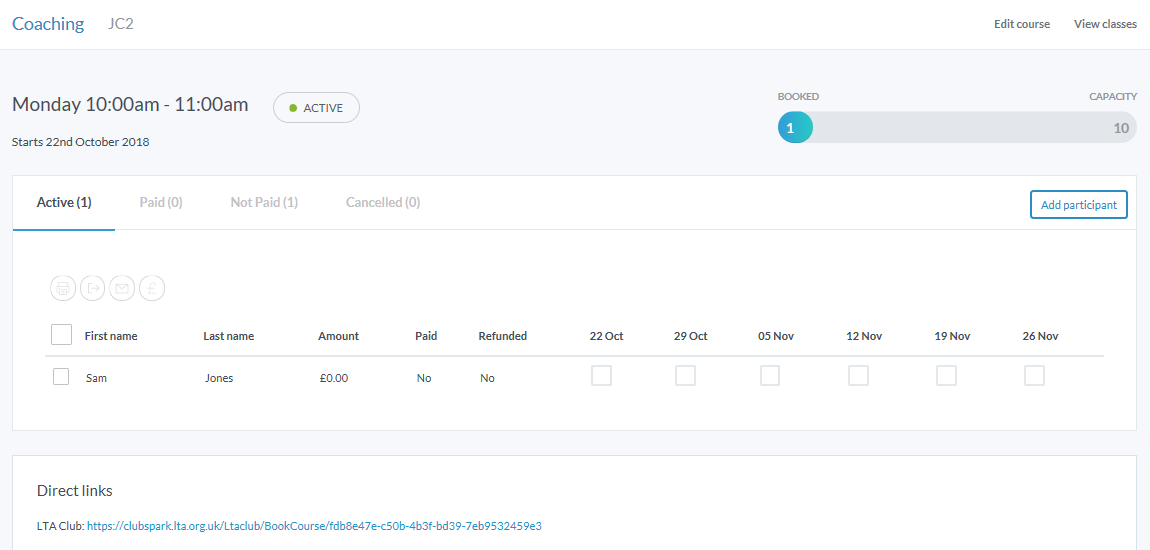Click the pound payment icon

pyautogui.click(x=152, y=288)
